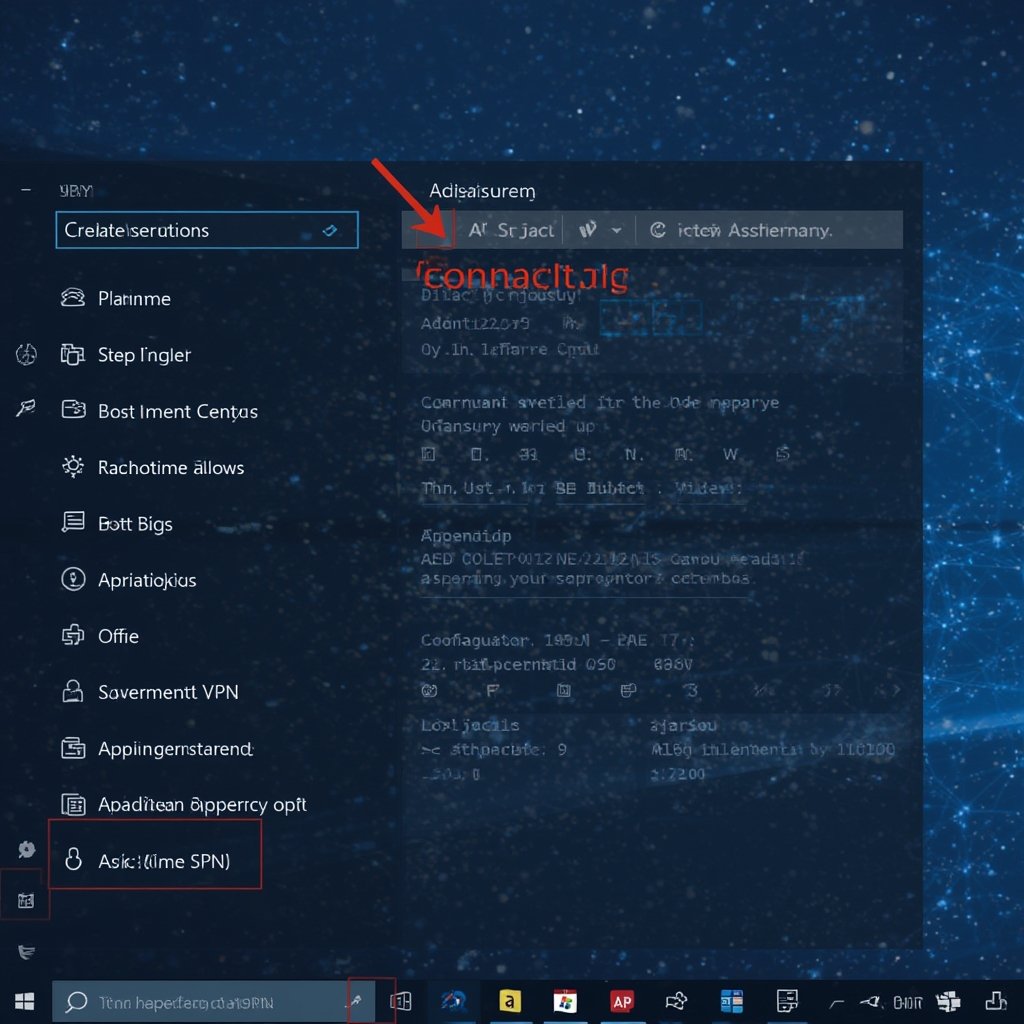Open the Rachotime allows gear icon
Image resolution: width=1024 pixels, height=1024 pixels.
pyautogui.click(x=71, y=467)
